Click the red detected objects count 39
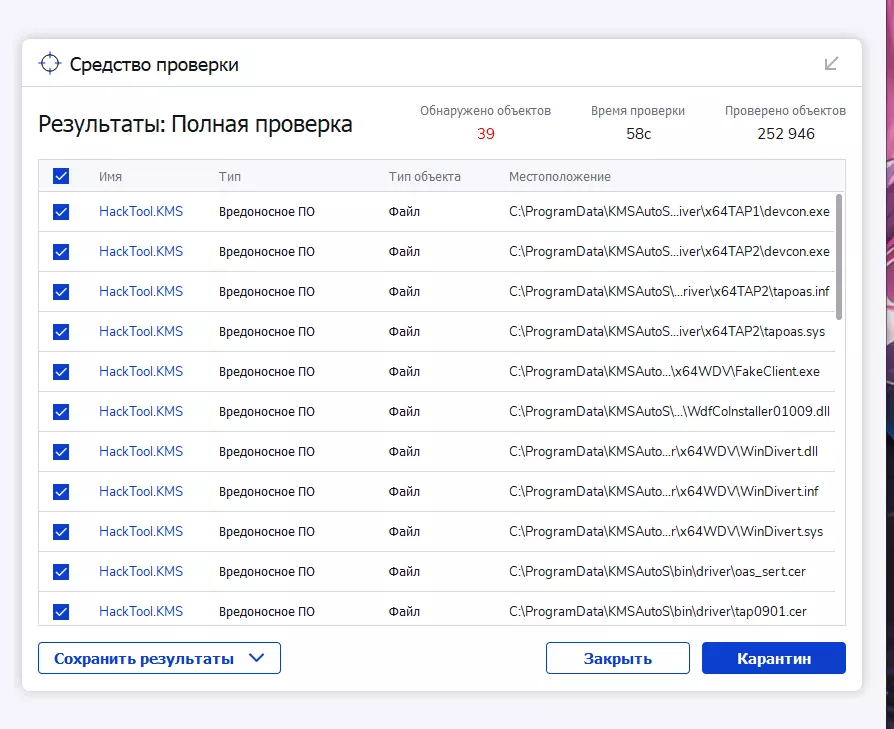Screen dimensions: 894x729 [486, 134]
